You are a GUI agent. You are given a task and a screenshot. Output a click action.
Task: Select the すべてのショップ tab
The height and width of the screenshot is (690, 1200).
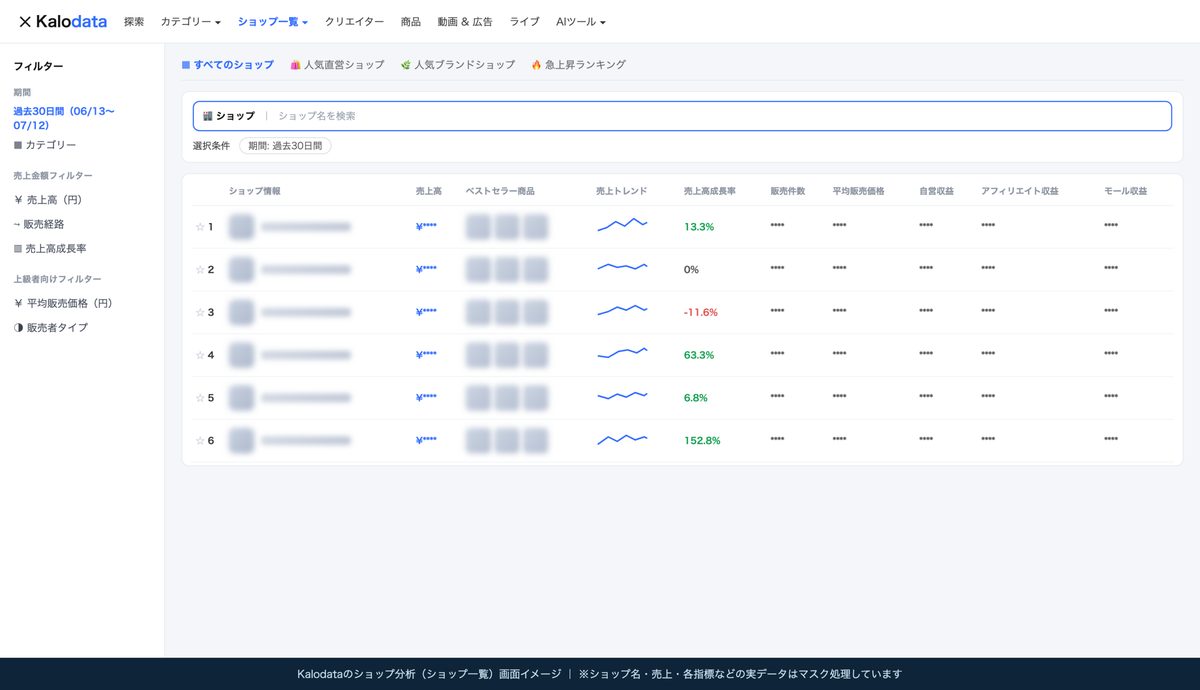click(227, 64)
